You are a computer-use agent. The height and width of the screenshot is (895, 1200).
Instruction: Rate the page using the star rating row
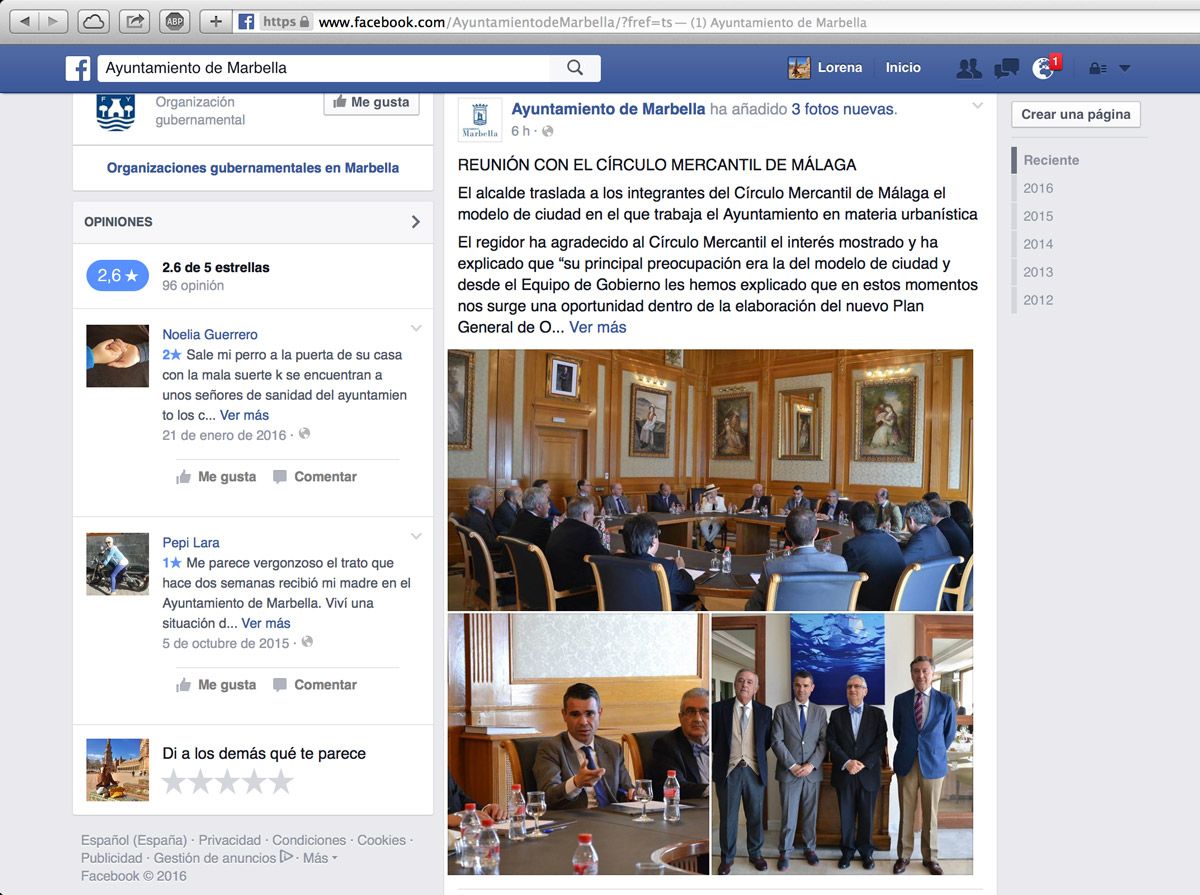point(228,781)
